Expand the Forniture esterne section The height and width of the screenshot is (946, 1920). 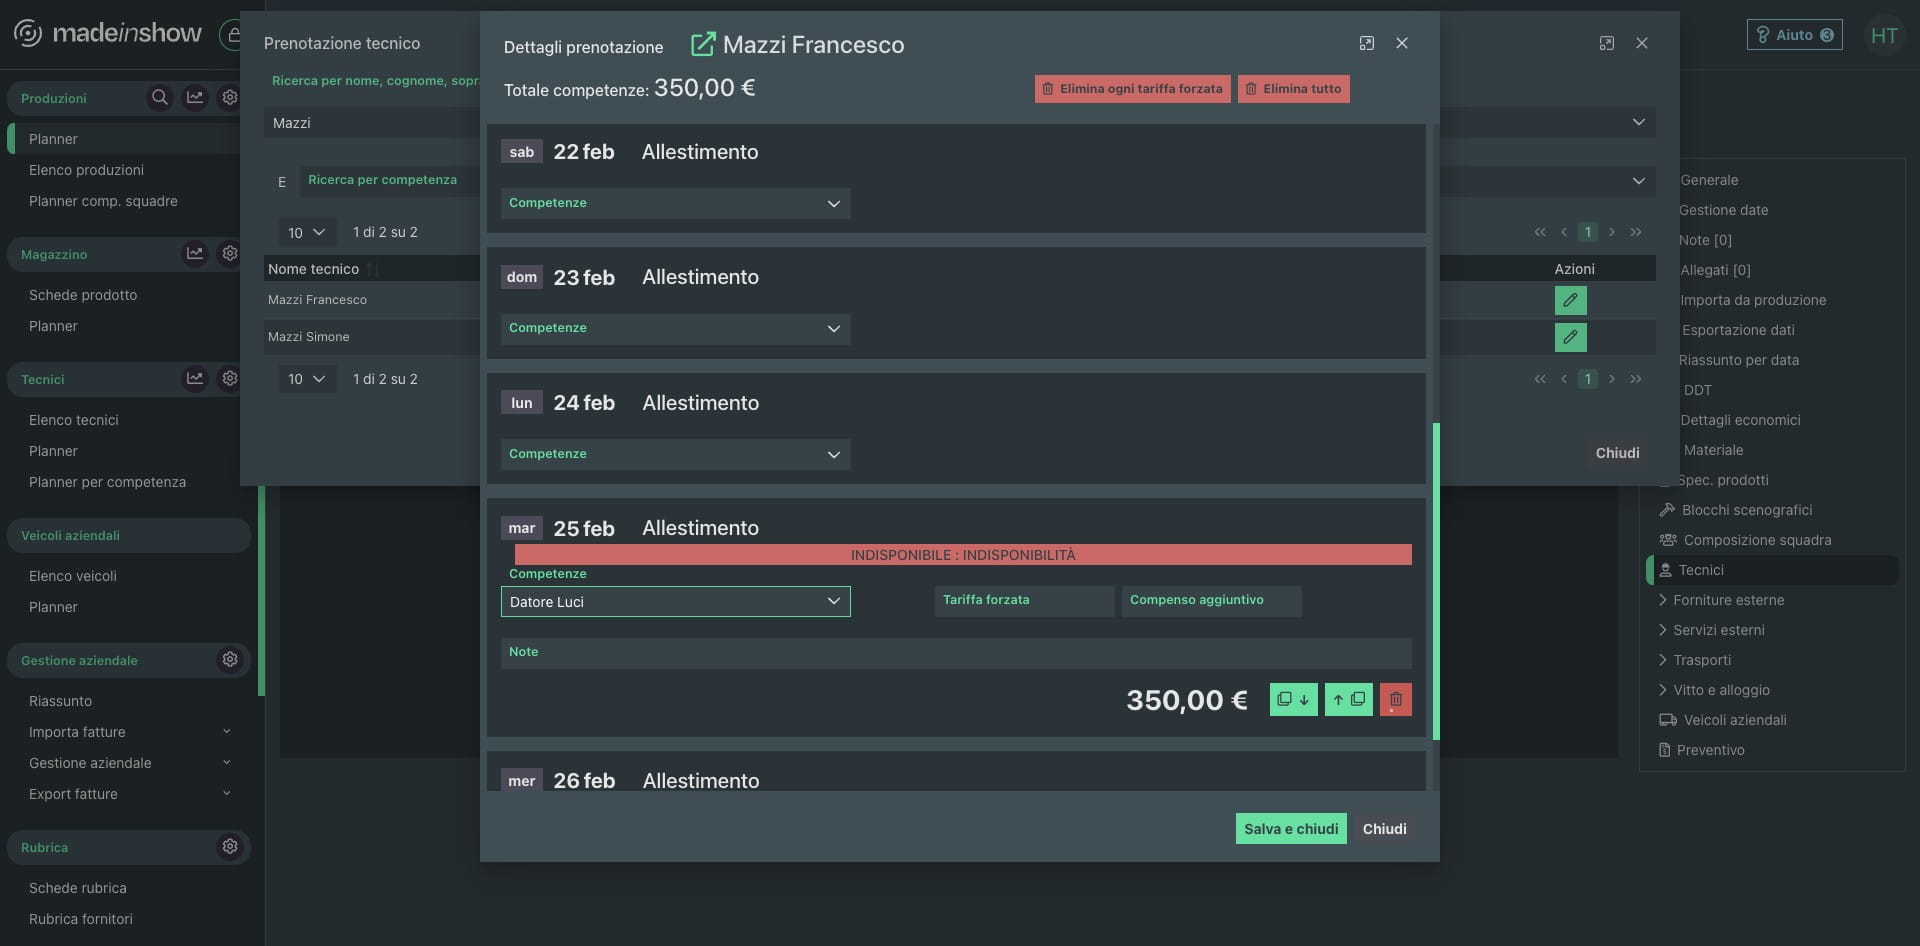(1728, 600)
